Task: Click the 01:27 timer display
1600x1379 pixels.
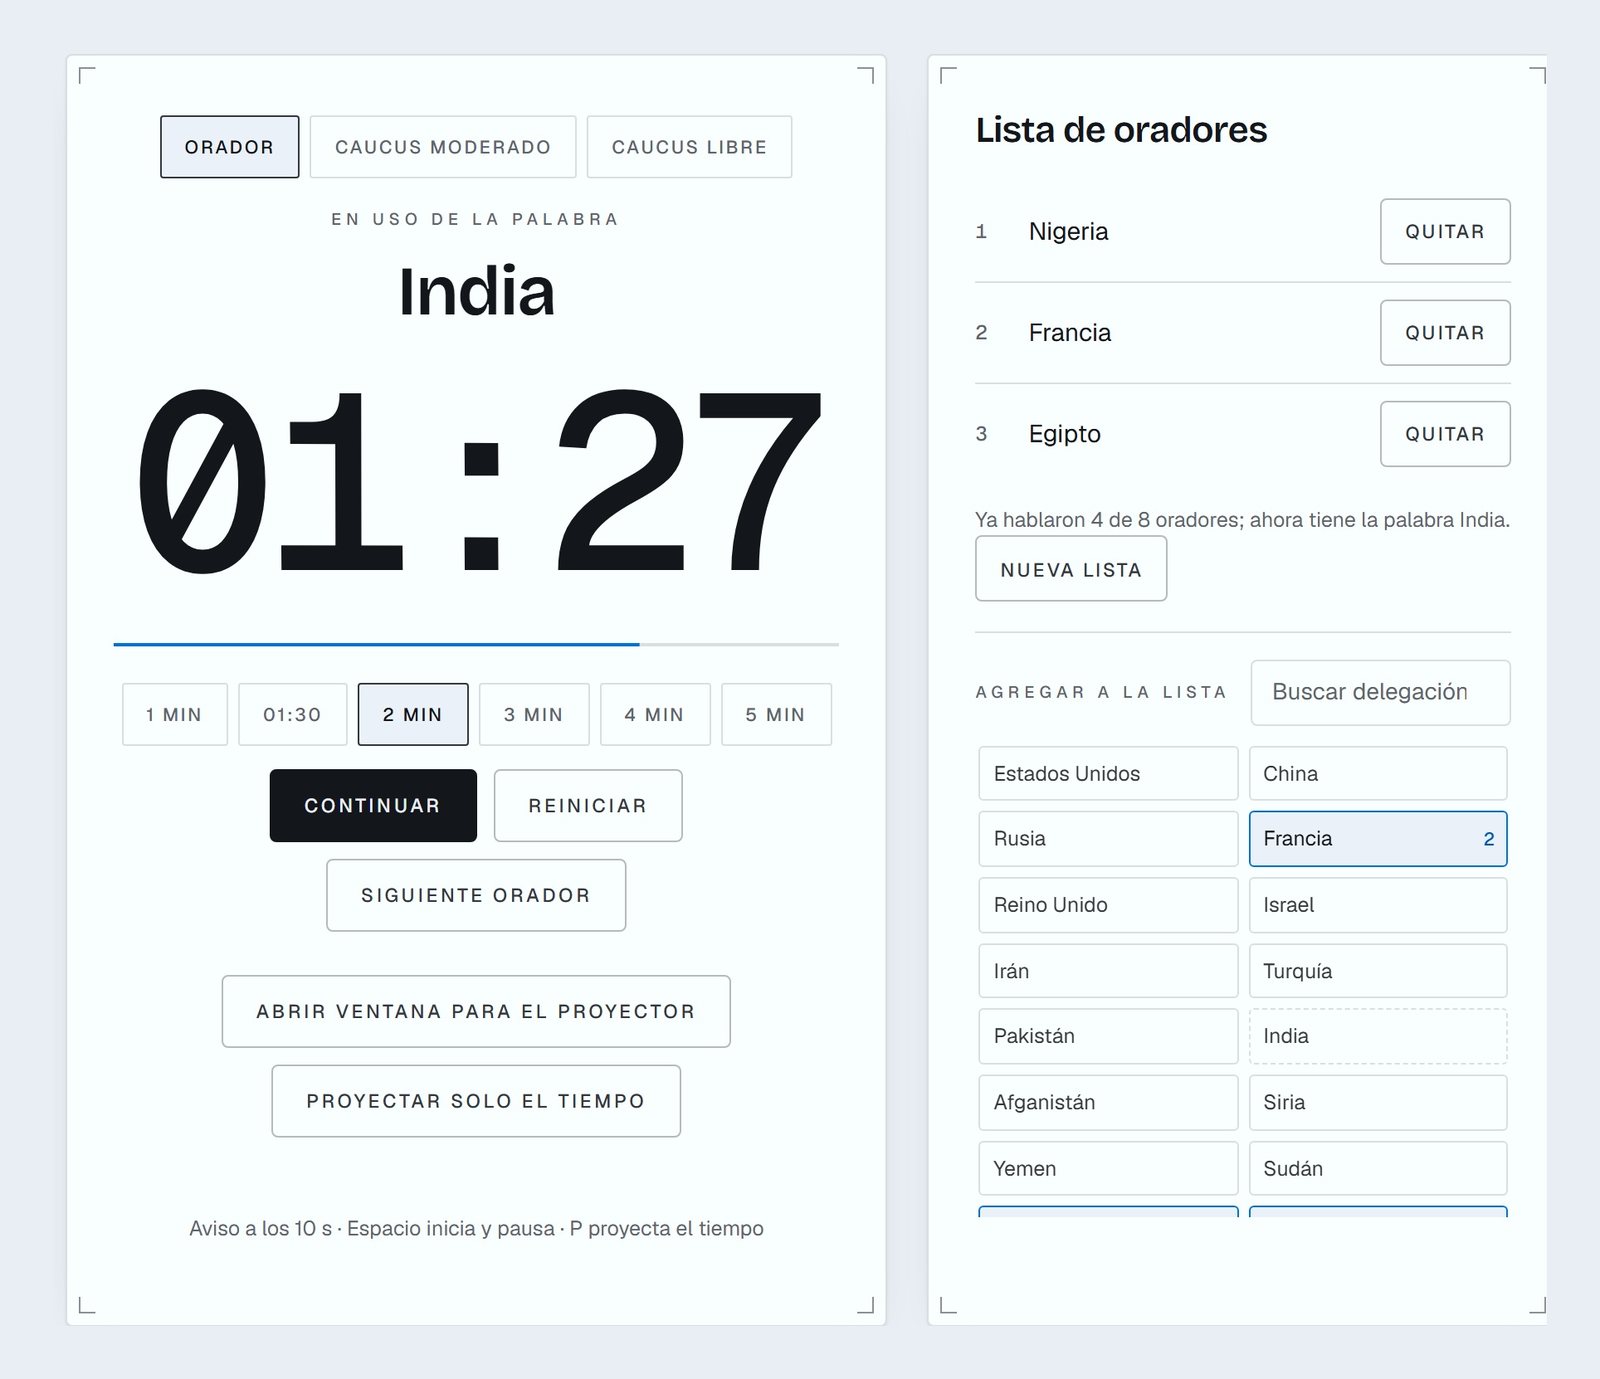Action: [478, 480]
